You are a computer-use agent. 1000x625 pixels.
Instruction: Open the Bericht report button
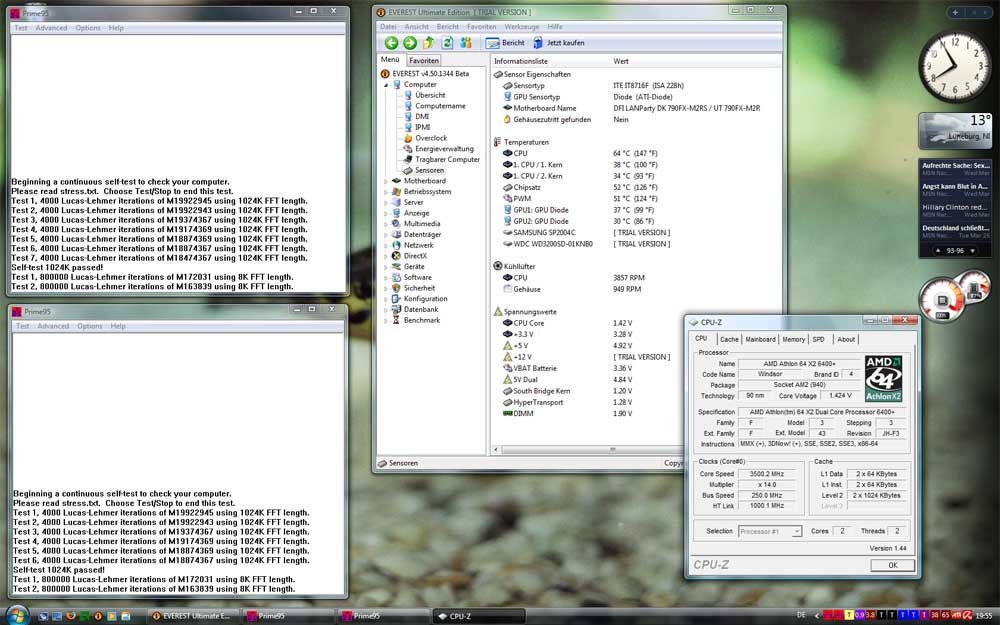pos(505,43)
